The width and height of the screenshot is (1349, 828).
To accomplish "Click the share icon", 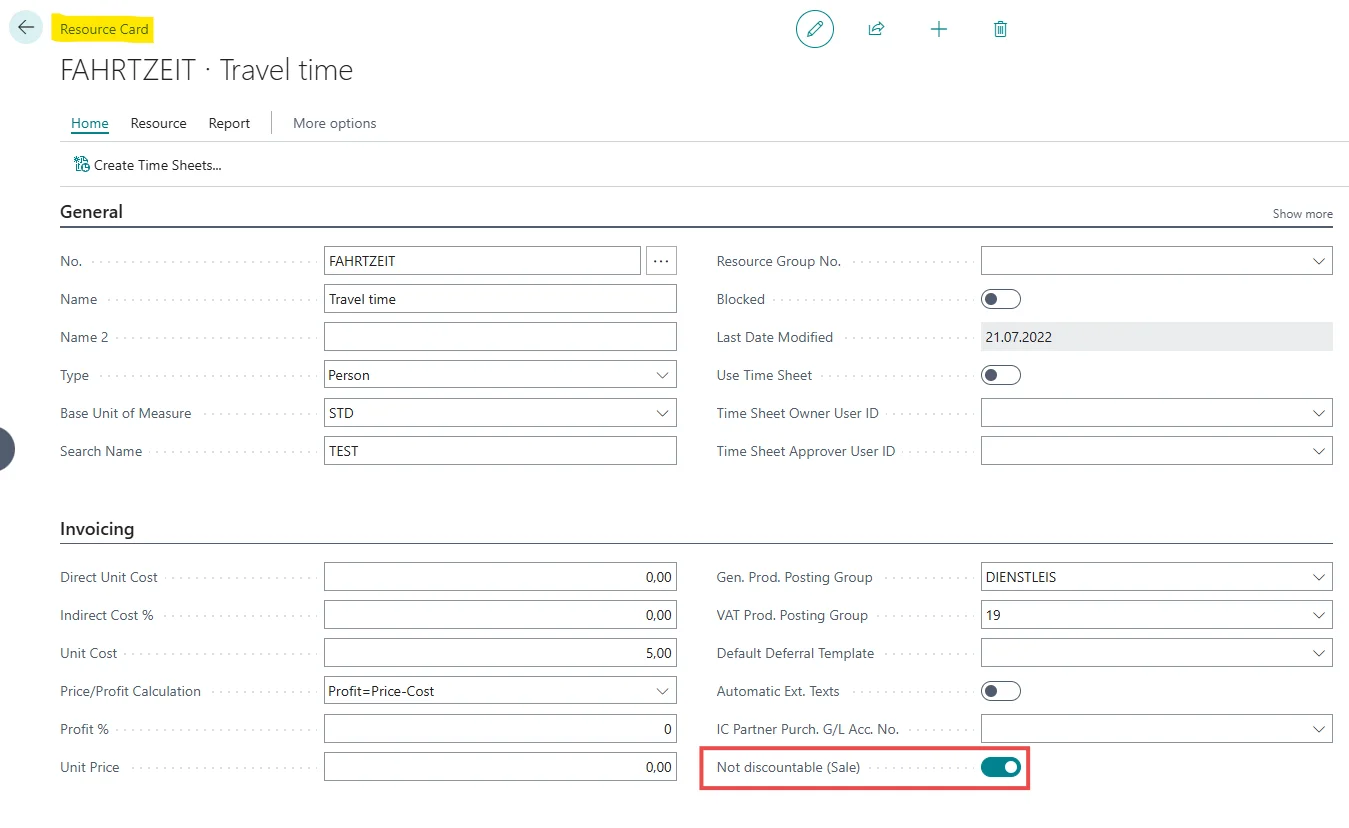I will click(x=876, y=29).
